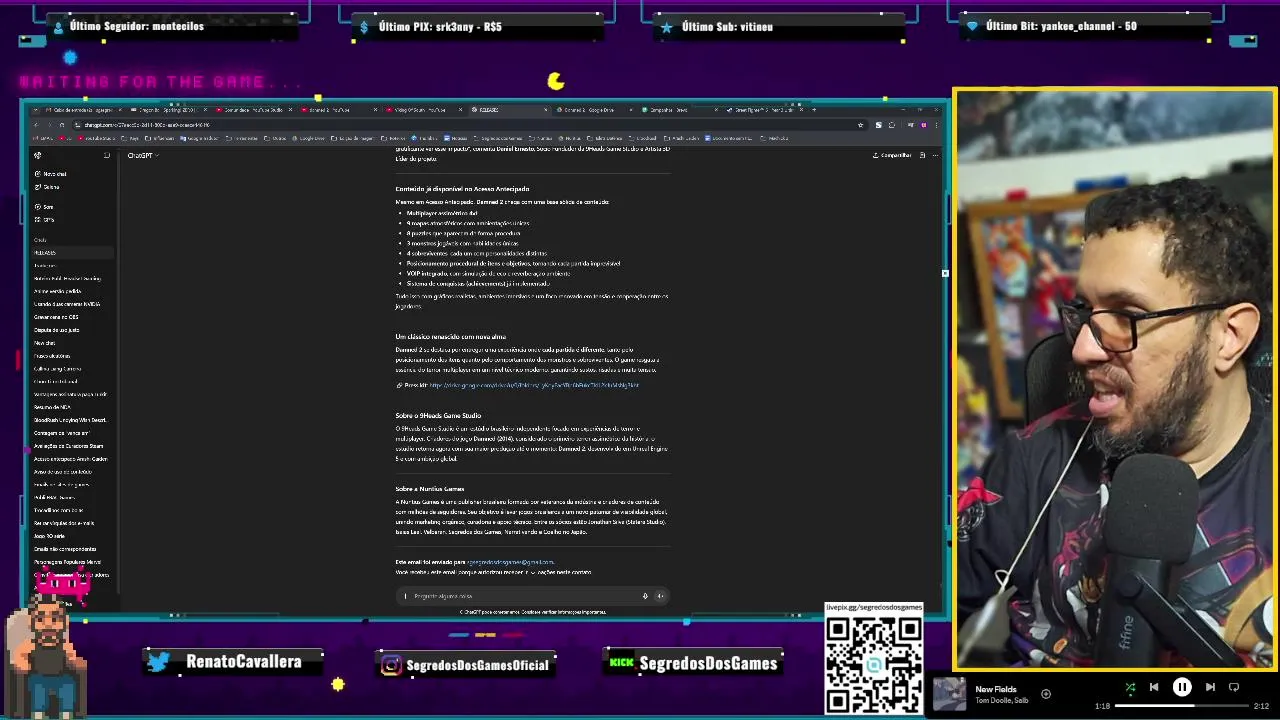Viewport: 1280px width, 720px height.
Task: Open the 'BloodRush Undying Wish' chat
Action: click(x=70, y=420)
